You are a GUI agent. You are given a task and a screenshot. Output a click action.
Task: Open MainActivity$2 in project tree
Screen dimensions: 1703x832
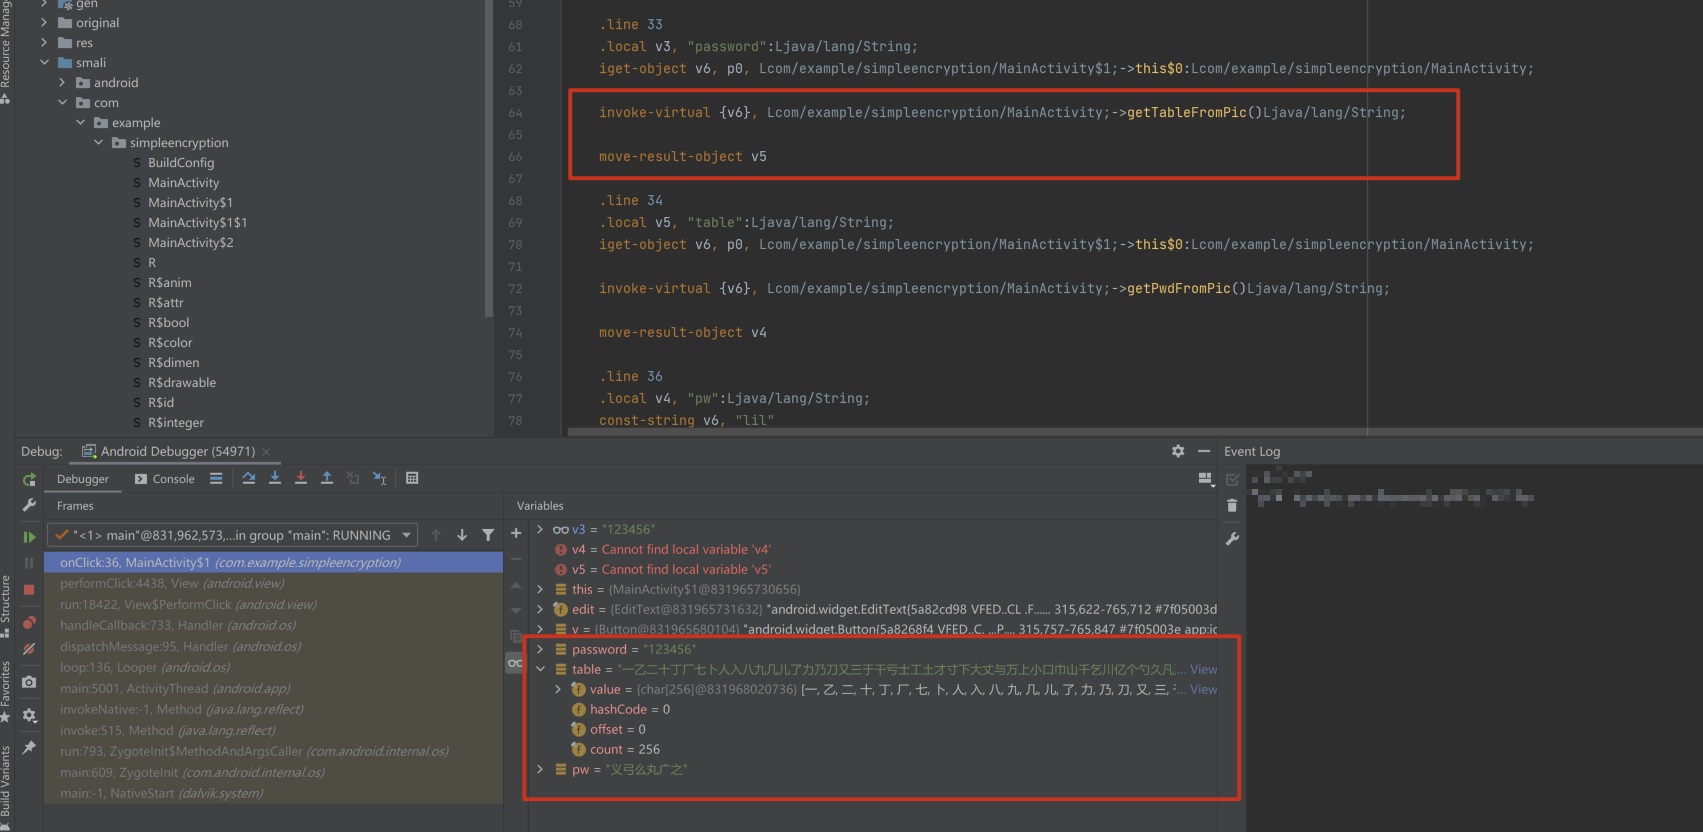pyautogui.click(x=190, y=242)
